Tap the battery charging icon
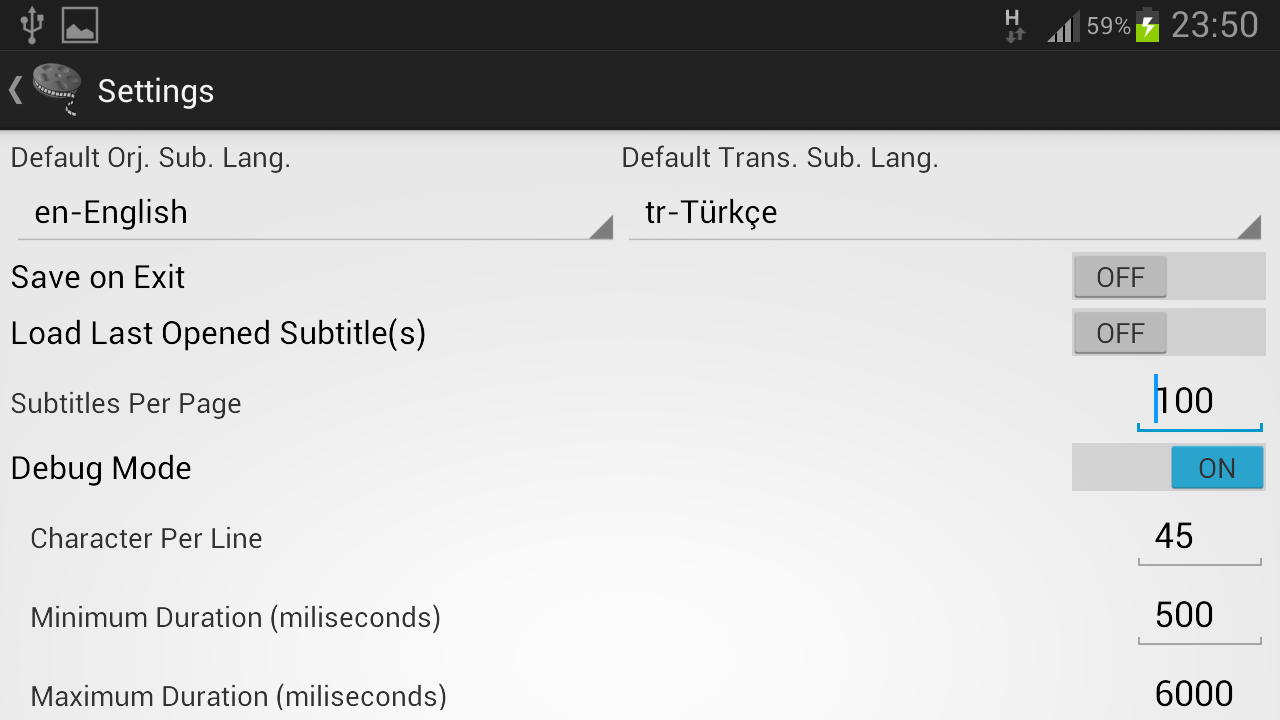Screen dimensions: 1280x720 [x=1147, y=25]
